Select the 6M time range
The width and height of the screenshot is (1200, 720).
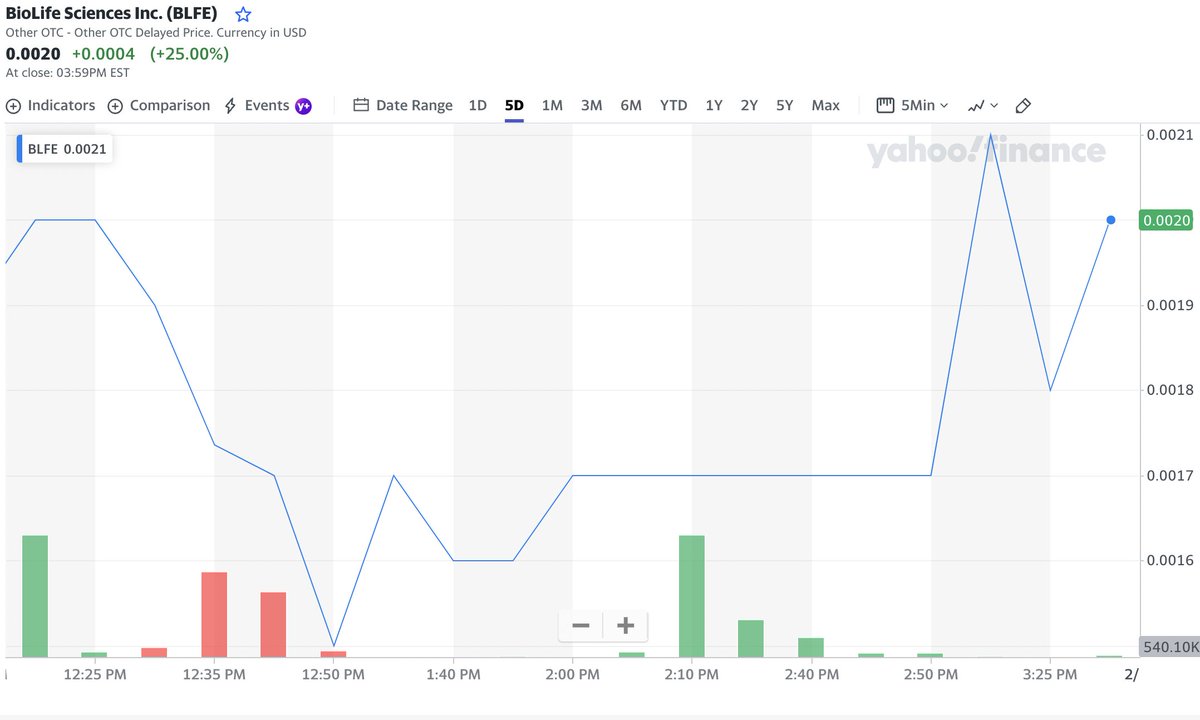coord(631,105)
